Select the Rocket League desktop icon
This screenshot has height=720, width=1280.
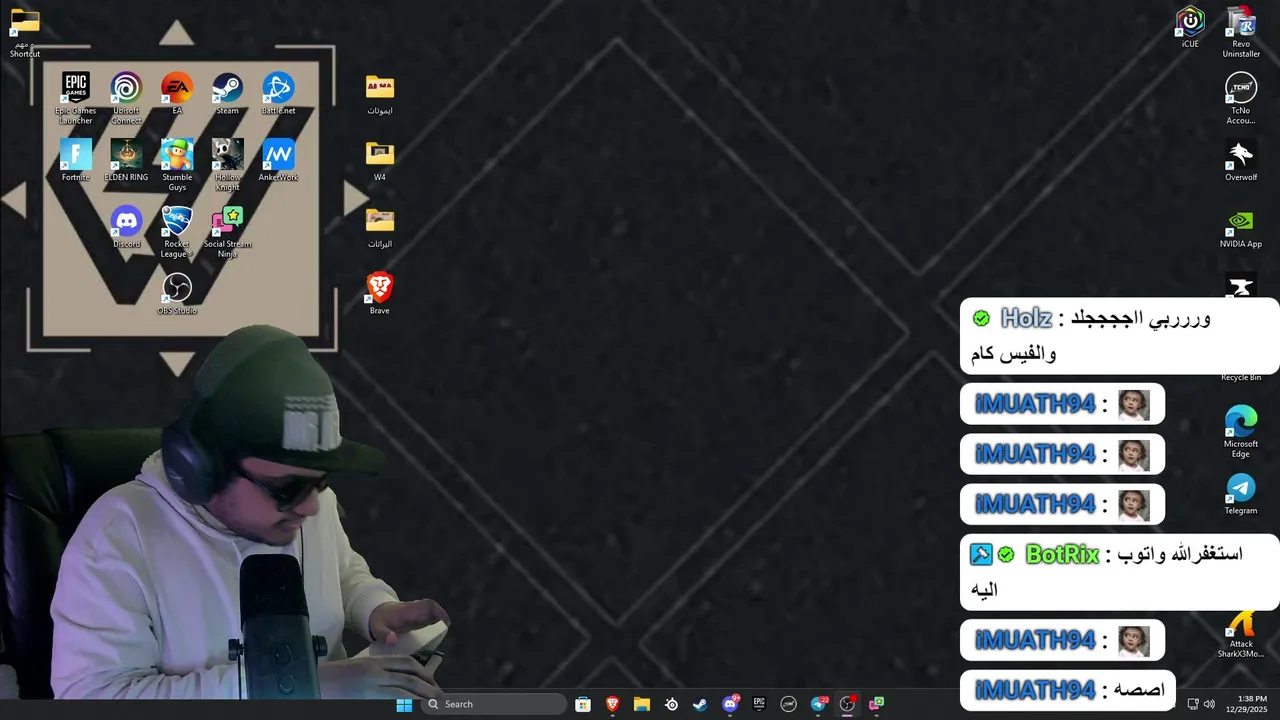click(x=177, y=232)
